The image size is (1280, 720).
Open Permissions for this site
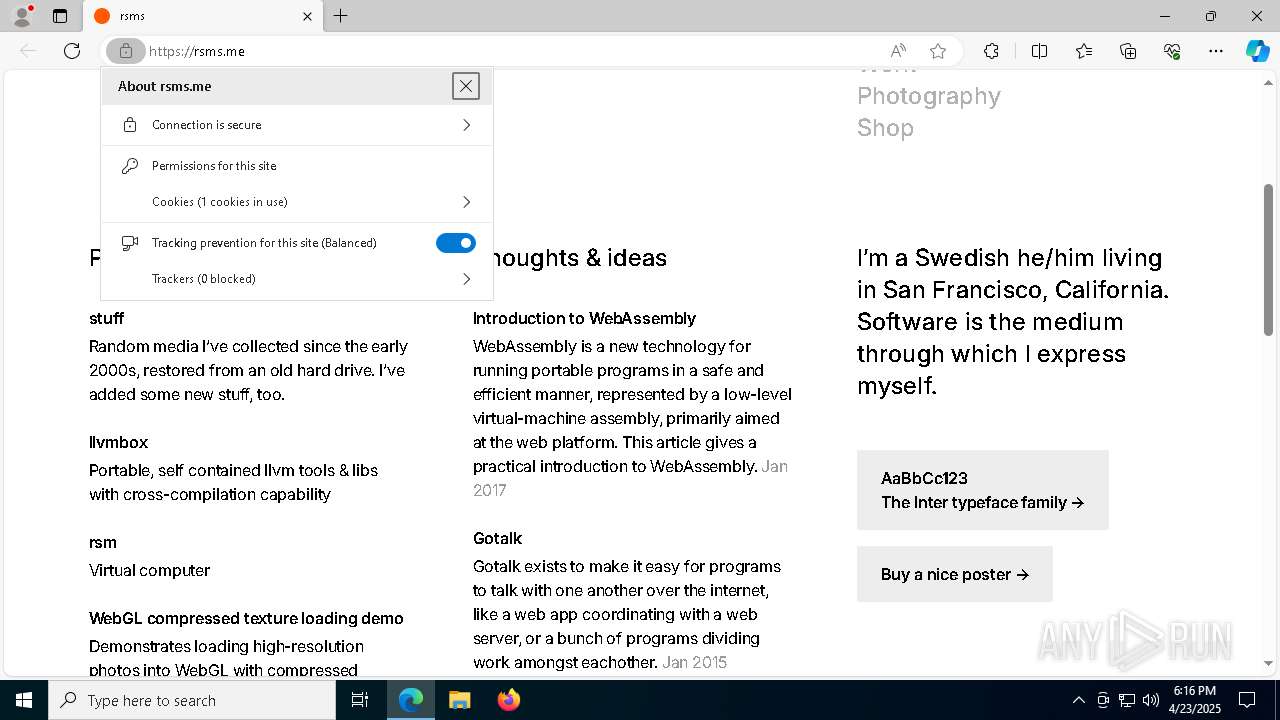(297, 166)
